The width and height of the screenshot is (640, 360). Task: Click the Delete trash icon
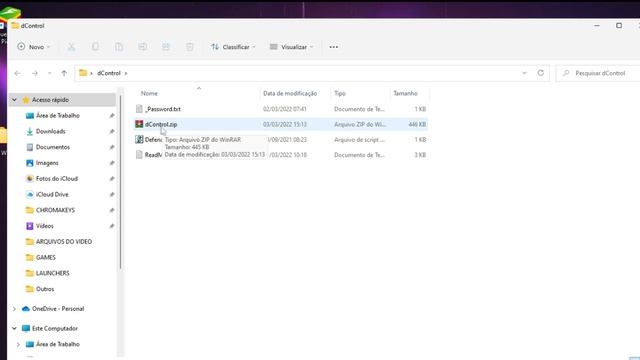click(x=190, y=47)
